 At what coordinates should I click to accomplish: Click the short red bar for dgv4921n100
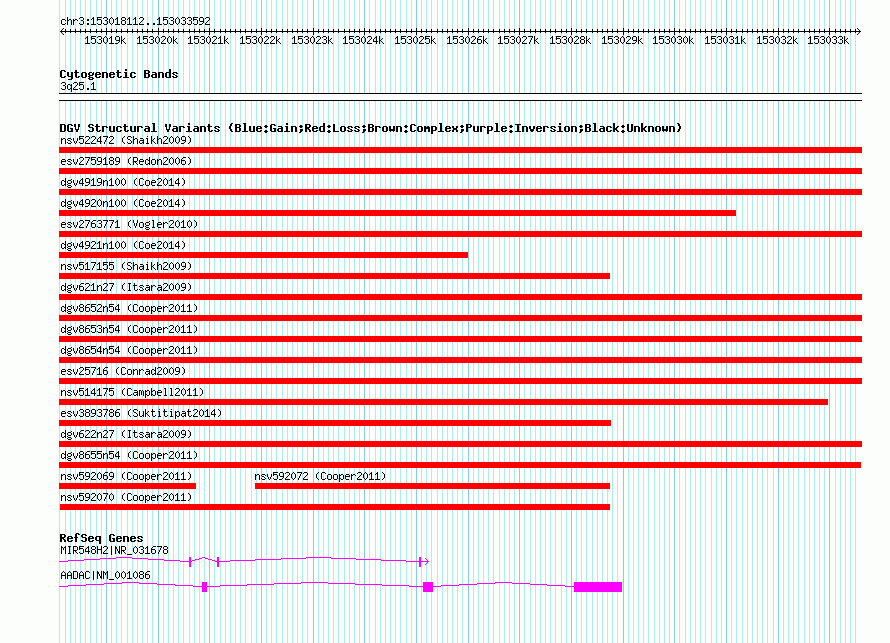click(263, 255)
